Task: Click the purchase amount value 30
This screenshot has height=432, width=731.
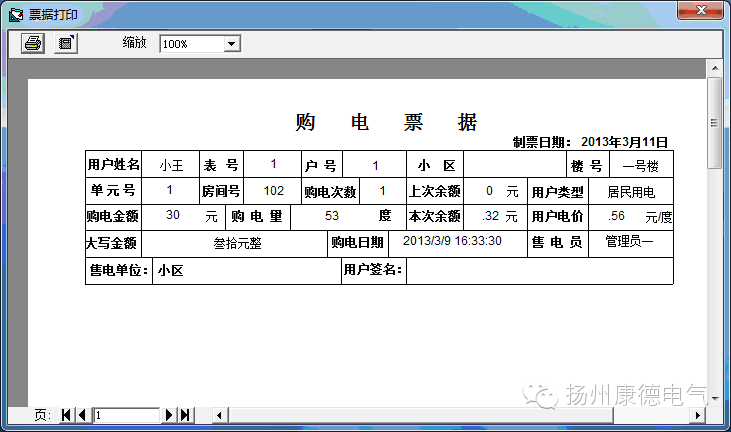Action: click(172, 215)
